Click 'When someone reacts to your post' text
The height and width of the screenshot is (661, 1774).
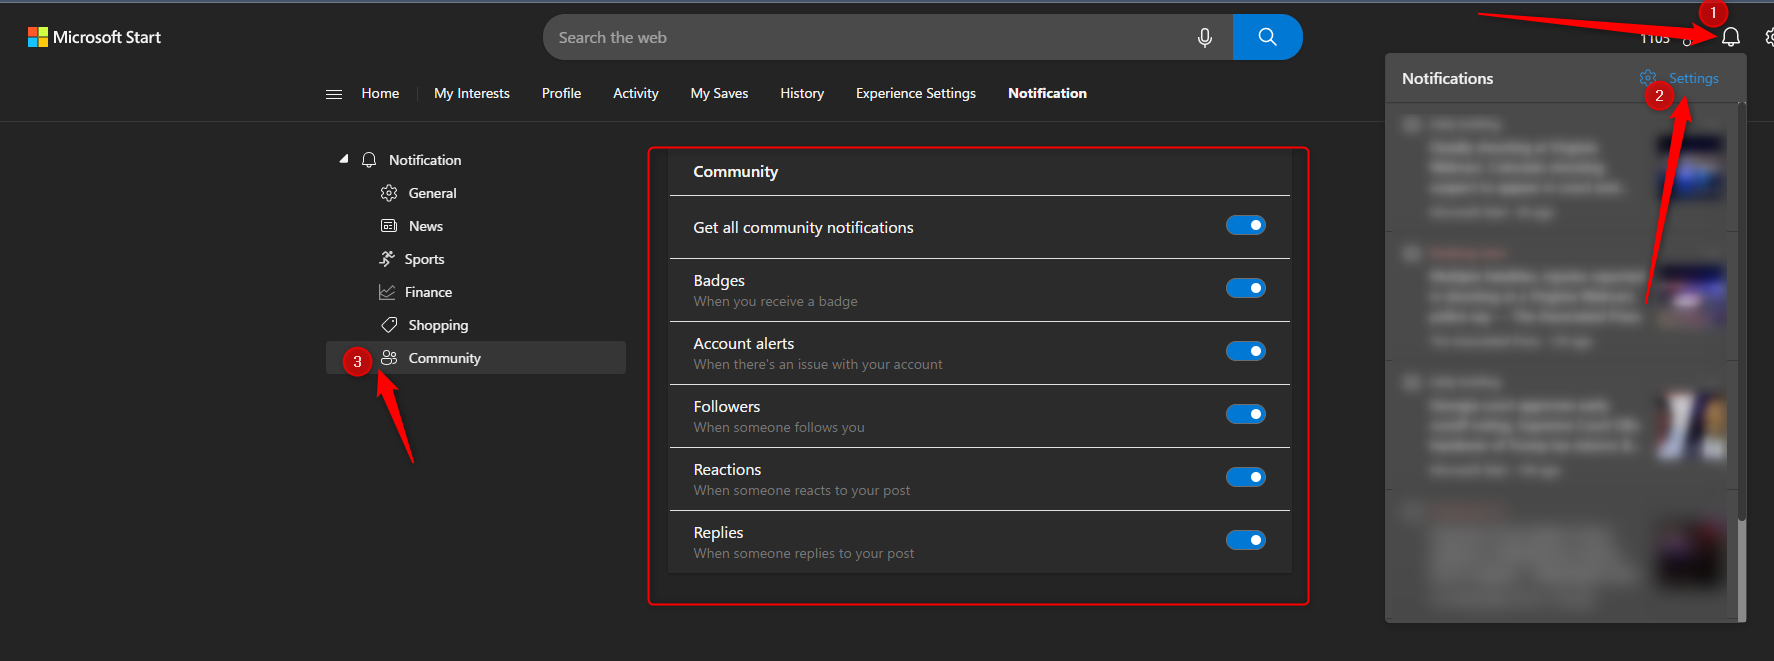pos(801,490)
